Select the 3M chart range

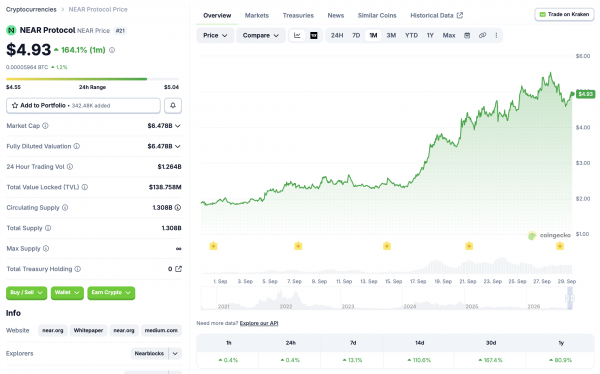pos(391,35)
